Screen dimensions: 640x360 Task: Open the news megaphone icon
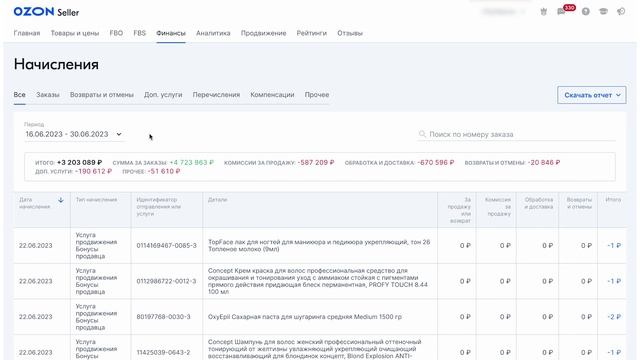tap(621, 11)
